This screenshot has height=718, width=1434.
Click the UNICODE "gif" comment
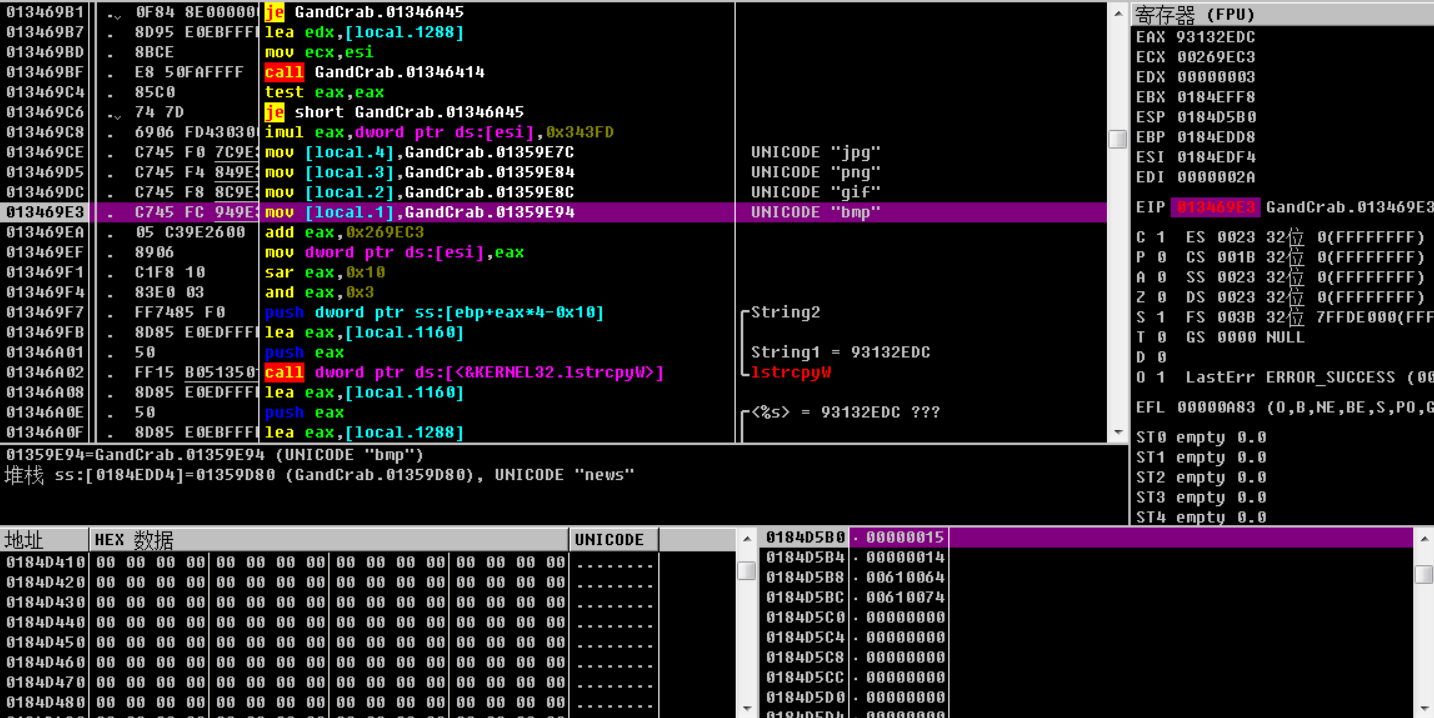(815, 192)
